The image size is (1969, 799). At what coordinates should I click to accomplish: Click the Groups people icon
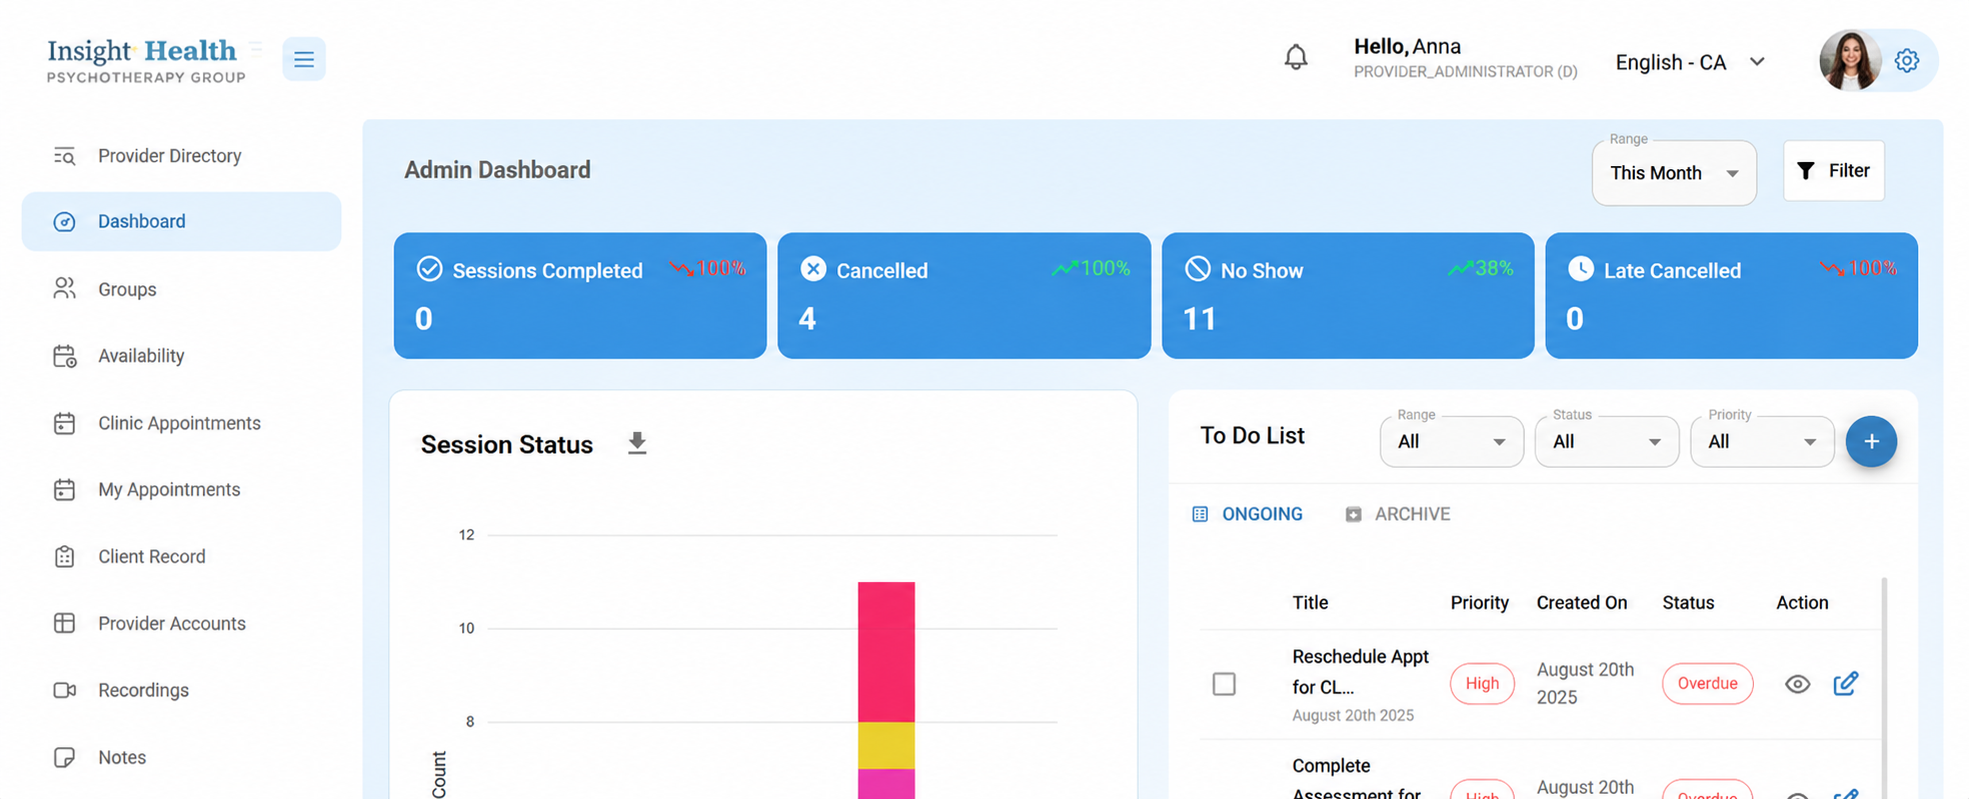64,289
